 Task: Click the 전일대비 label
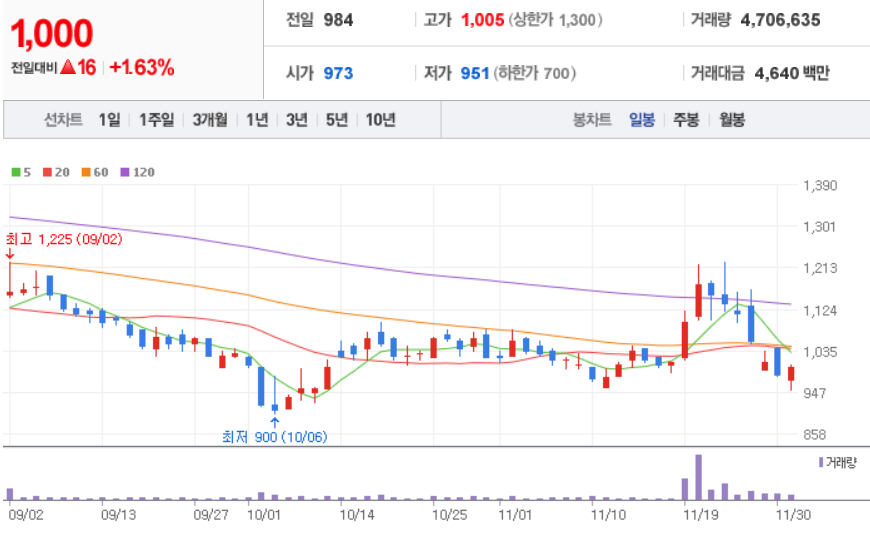(x=34, y=68)
